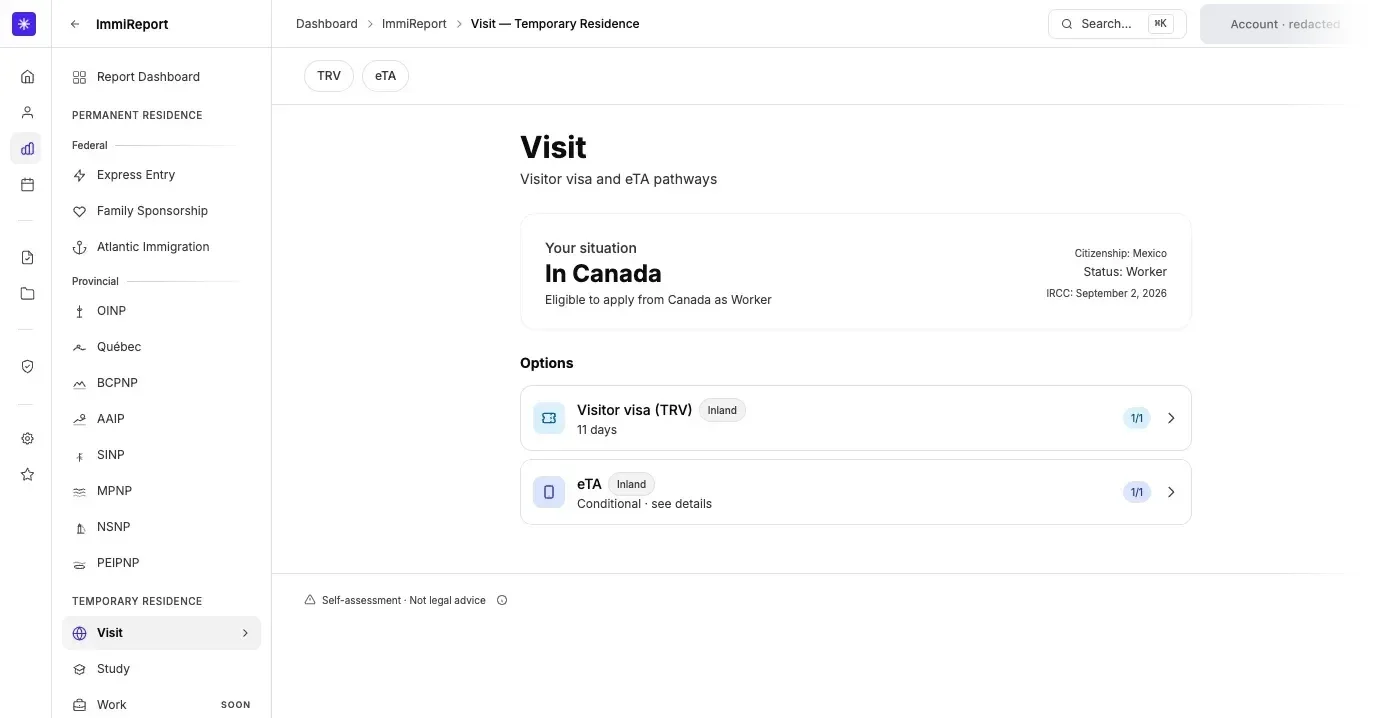Select OINP provincial program
The height and width of the screenshot is (718, 1383).
tap(161, 311)
